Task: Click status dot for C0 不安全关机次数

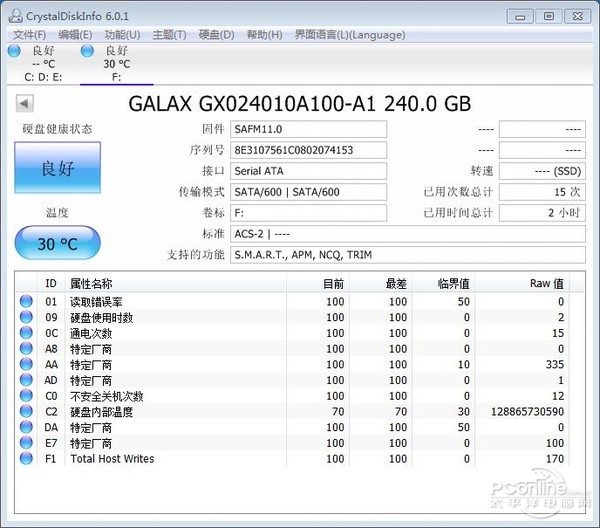Action: (x=26, y=395)
